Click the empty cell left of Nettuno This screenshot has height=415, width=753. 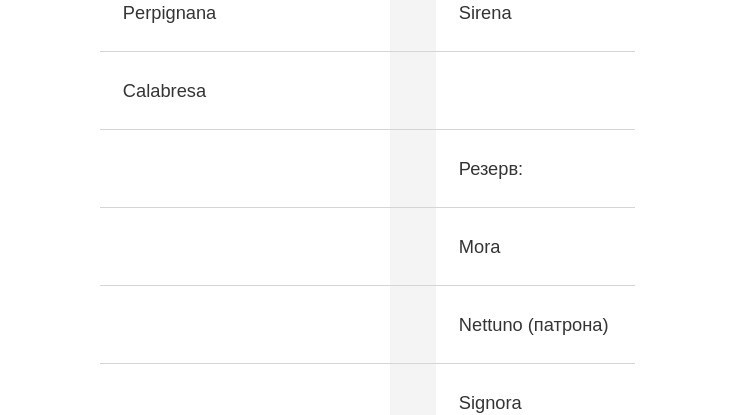pos(245,325)
